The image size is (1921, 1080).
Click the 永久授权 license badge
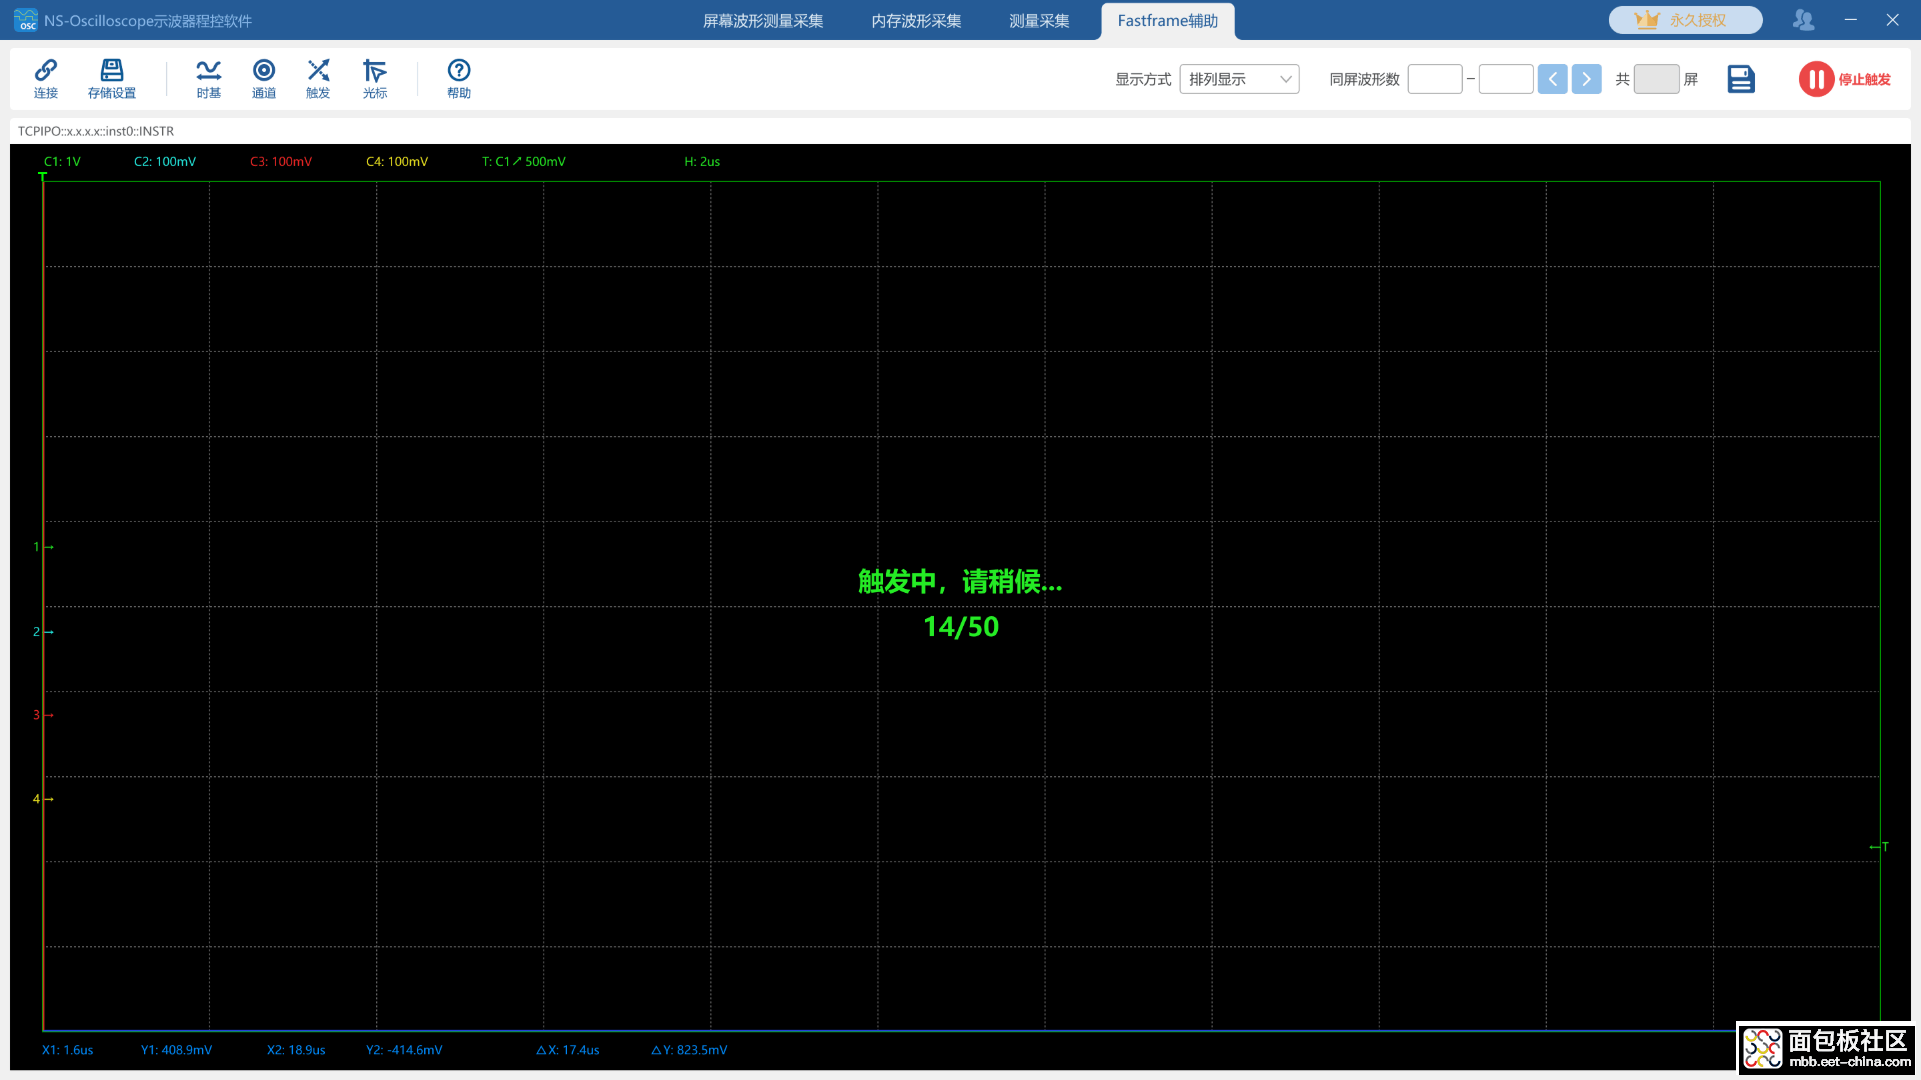point(1685,20)
